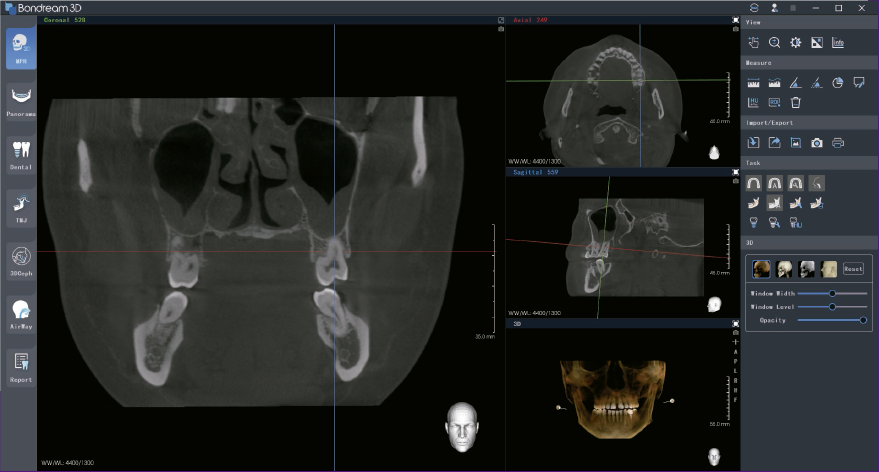This screenshot has height=472, width=879.
Task: Select the face profile task icon
Action: (817, 183)
